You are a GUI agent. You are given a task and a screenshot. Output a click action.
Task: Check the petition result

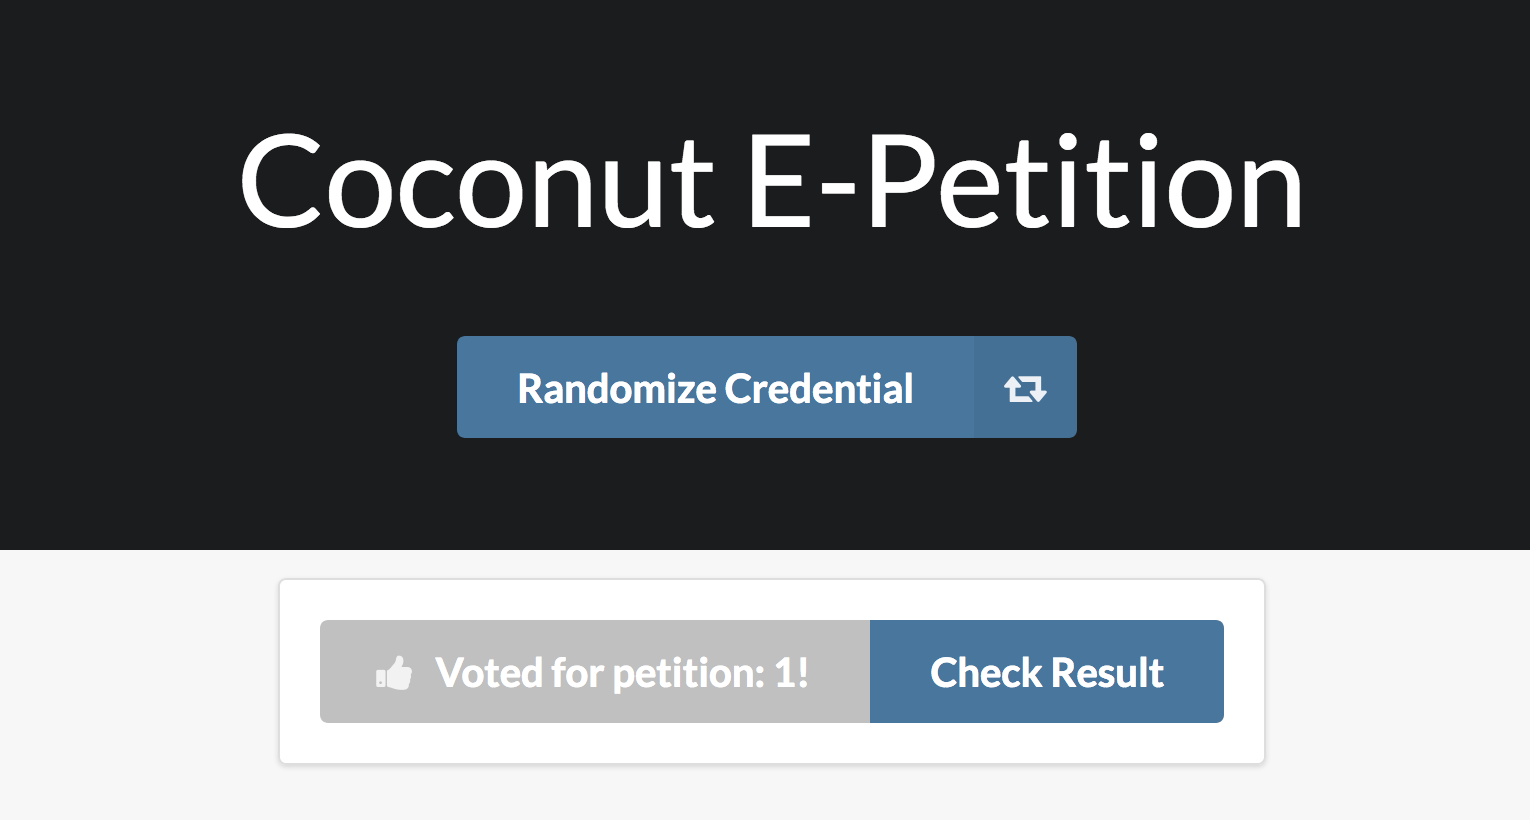[x=1047, y=671]
